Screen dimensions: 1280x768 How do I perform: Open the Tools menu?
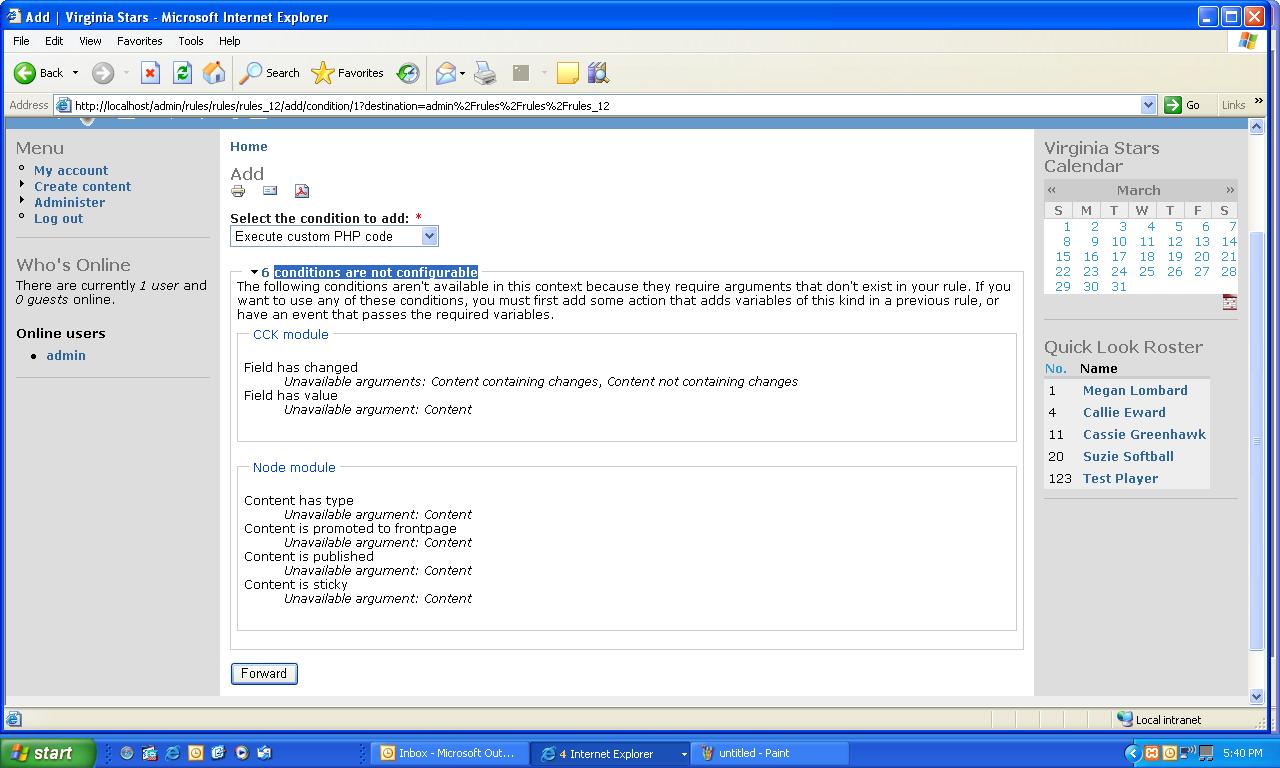click(190, 41)
